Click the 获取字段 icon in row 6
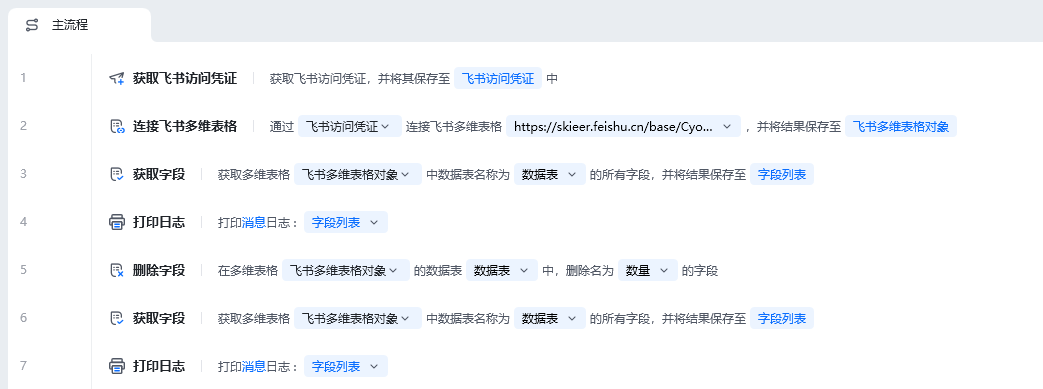 (x=116, y=318)
